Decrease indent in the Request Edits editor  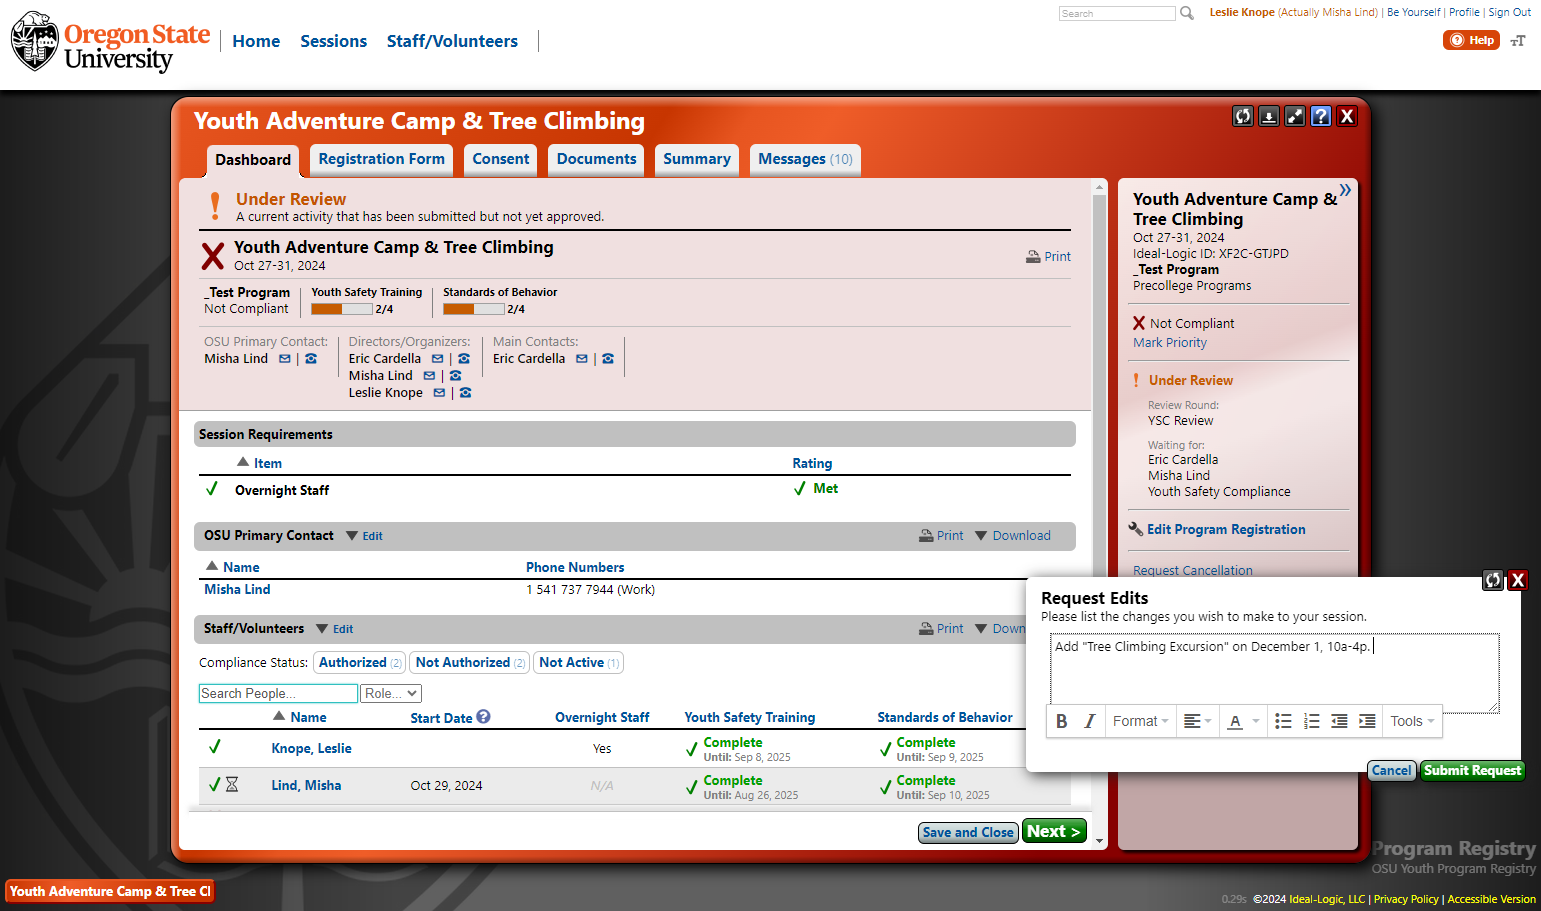(x=1339, y=721)
